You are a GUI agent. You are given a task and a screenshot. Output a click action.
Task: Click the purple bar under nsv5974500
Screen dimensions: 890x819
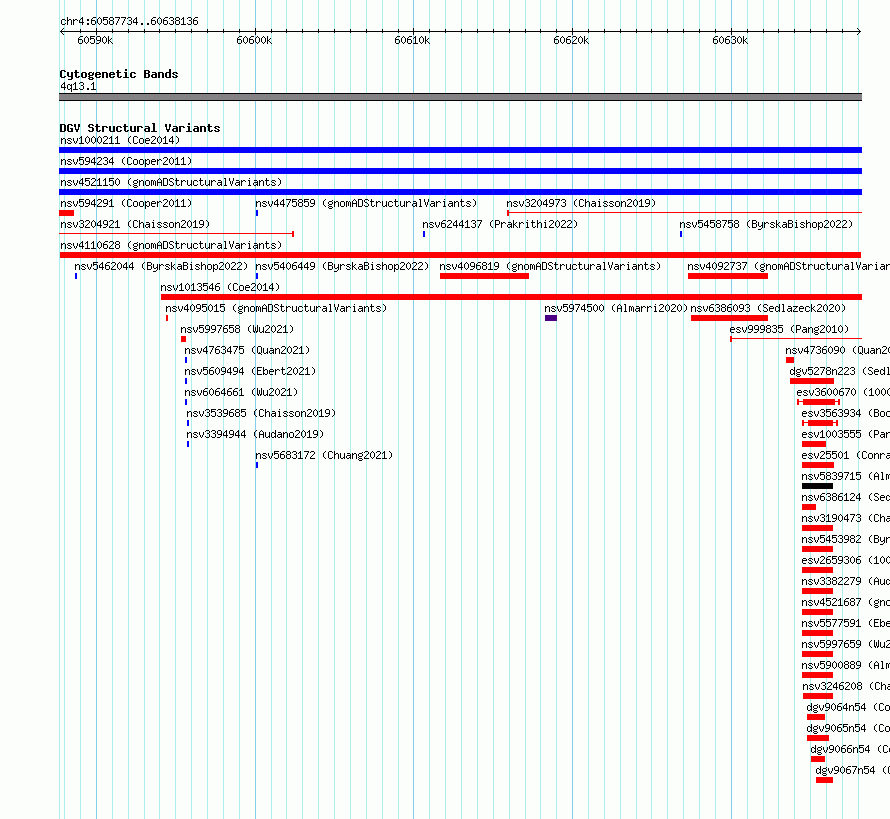click(551, 318)
